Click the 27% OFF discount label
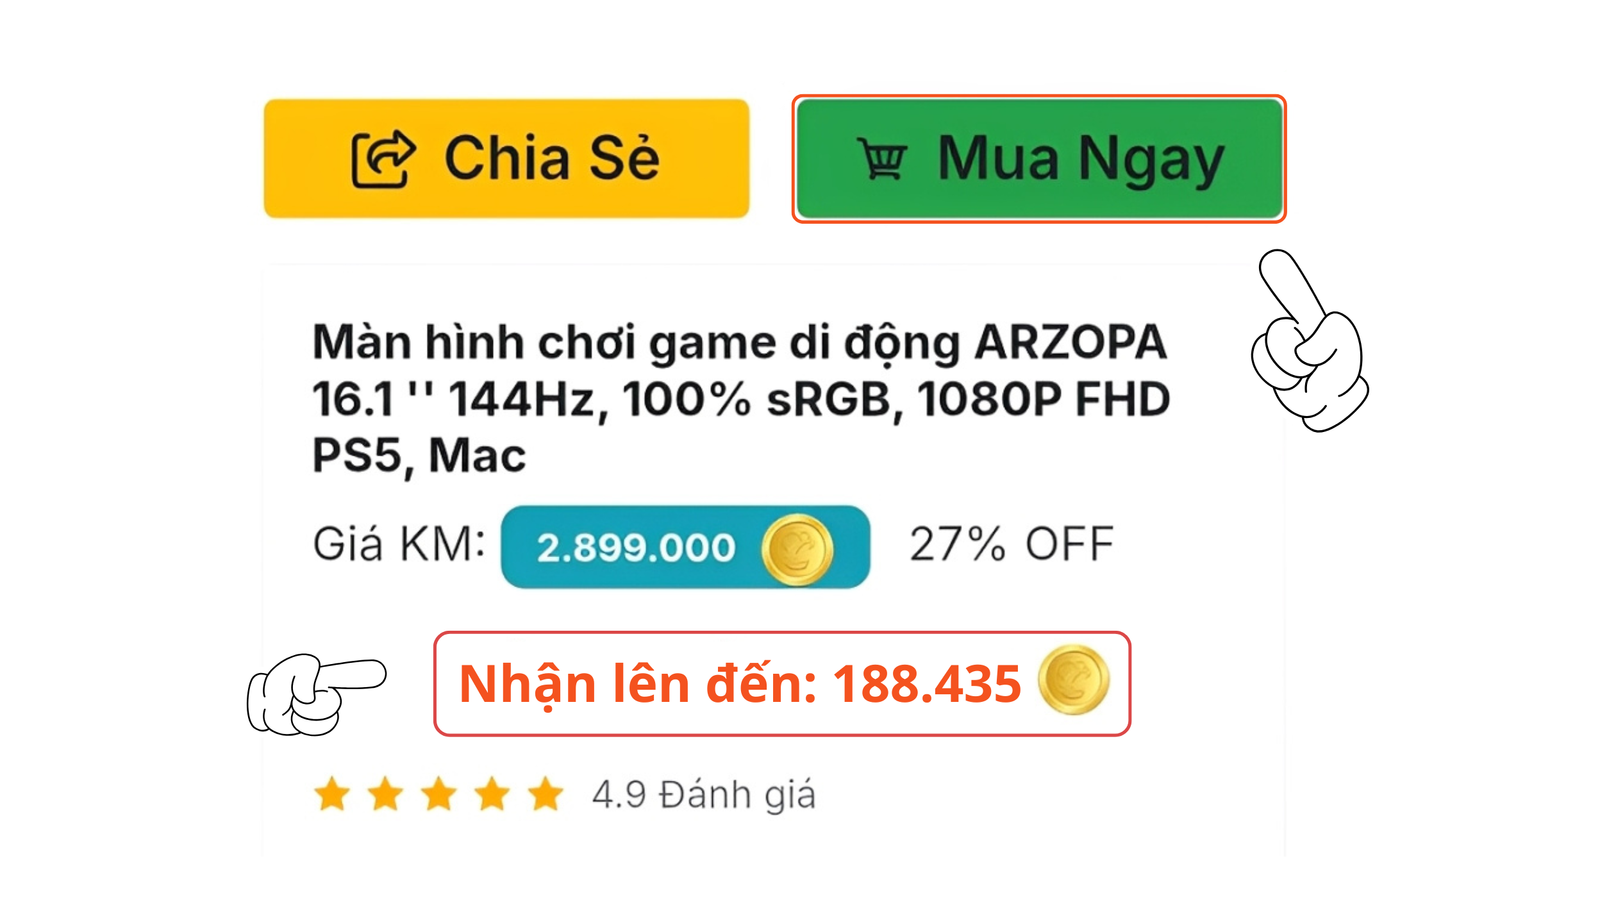This screenshot has width=1600, height=900. click(x=1012, y=544)
